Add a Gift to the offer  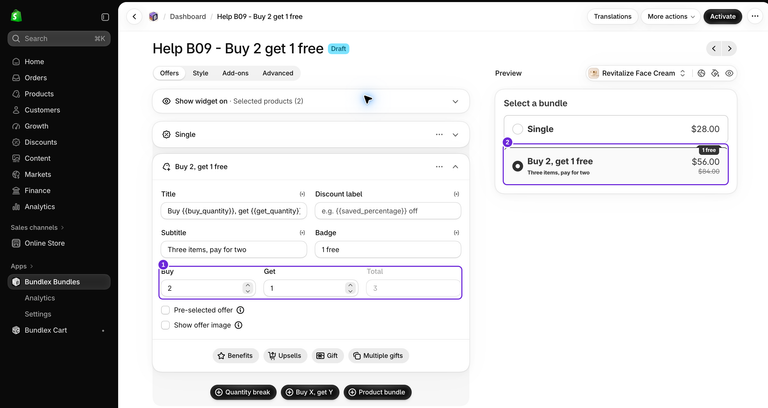327,356
